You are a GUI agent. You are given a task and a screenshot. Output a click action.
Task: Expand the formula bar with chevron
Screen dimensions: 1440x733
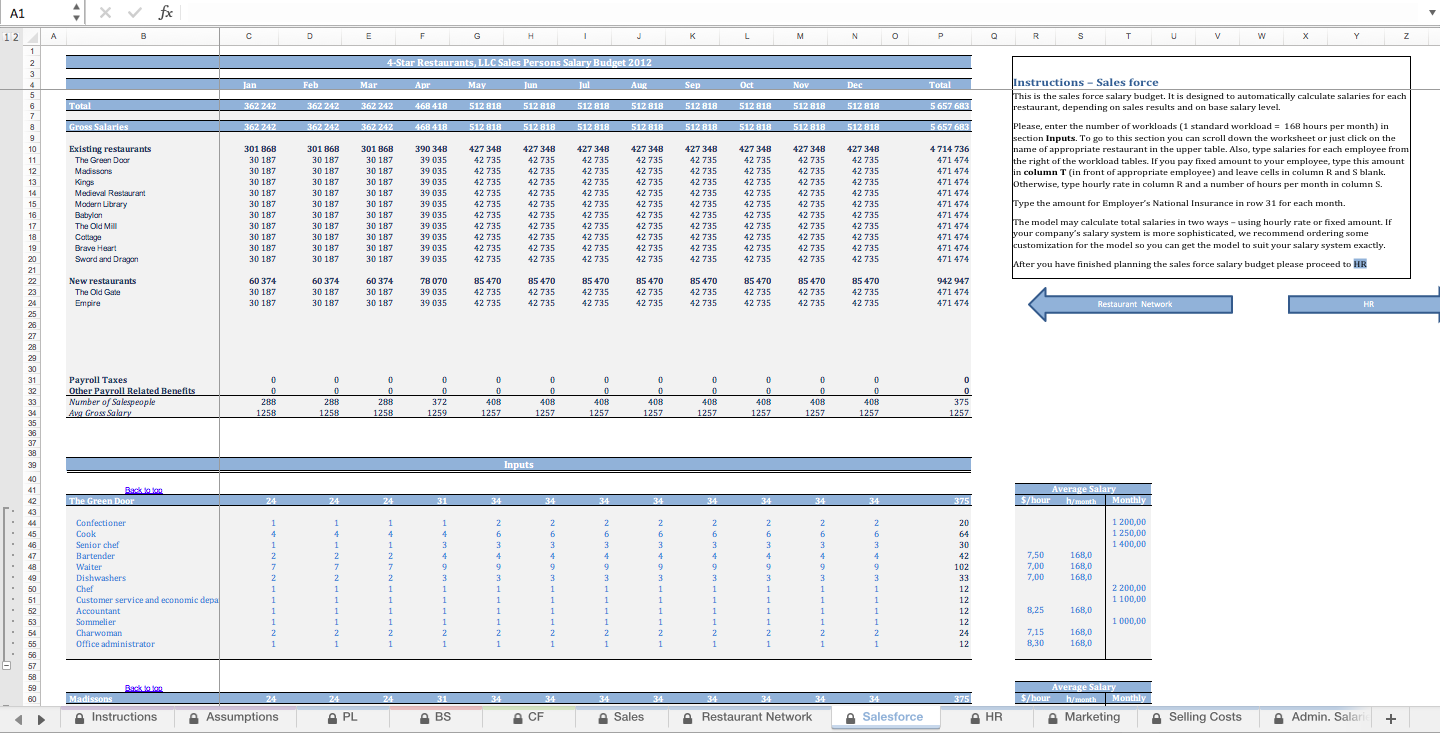pos(1431,13)
